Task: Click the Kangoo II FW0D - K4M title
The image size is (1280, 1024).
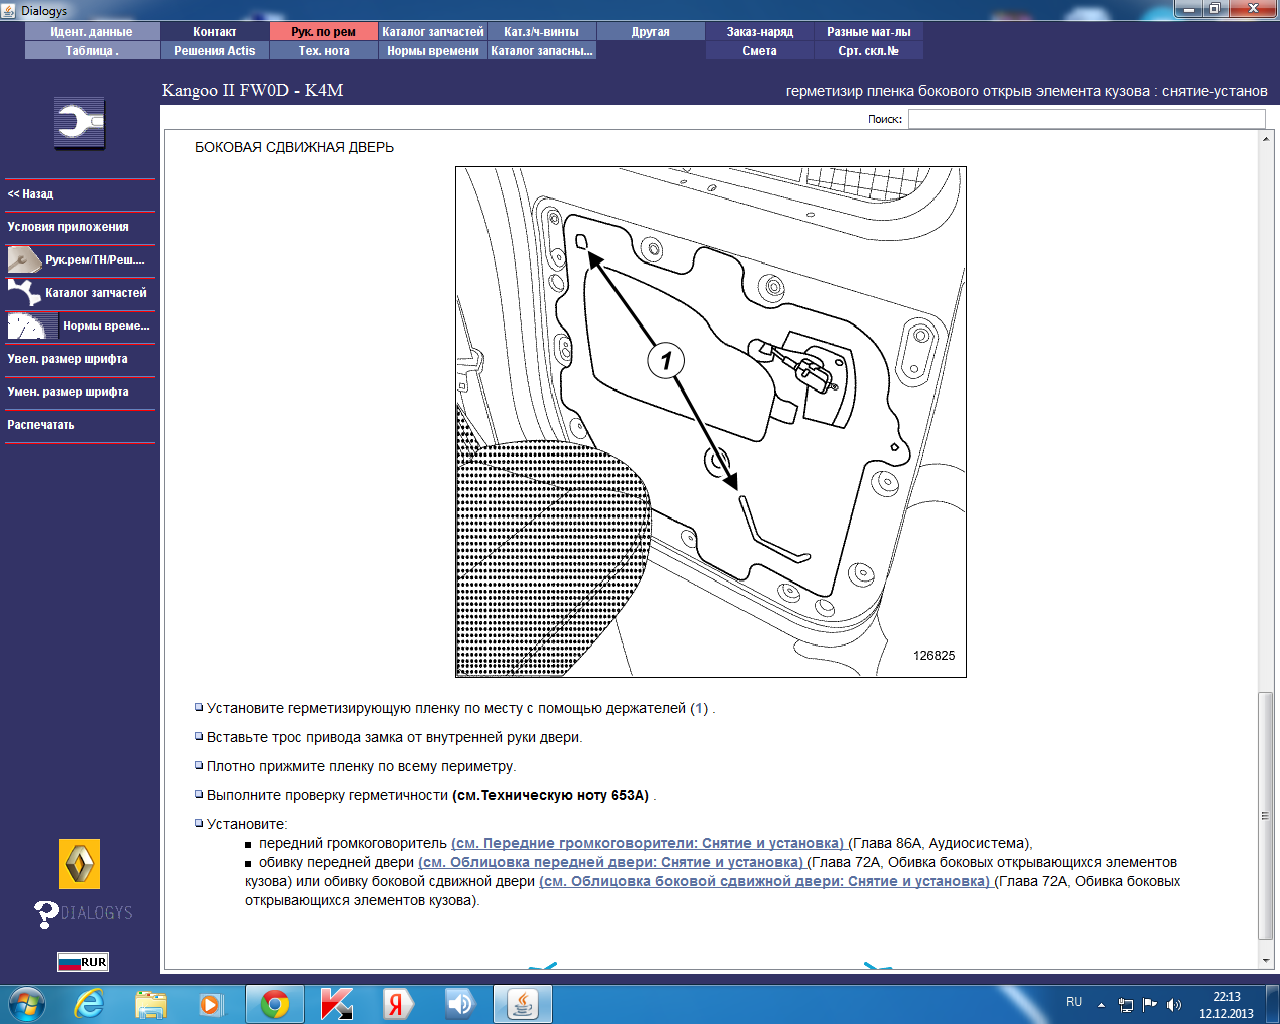Action: [253, 90]
